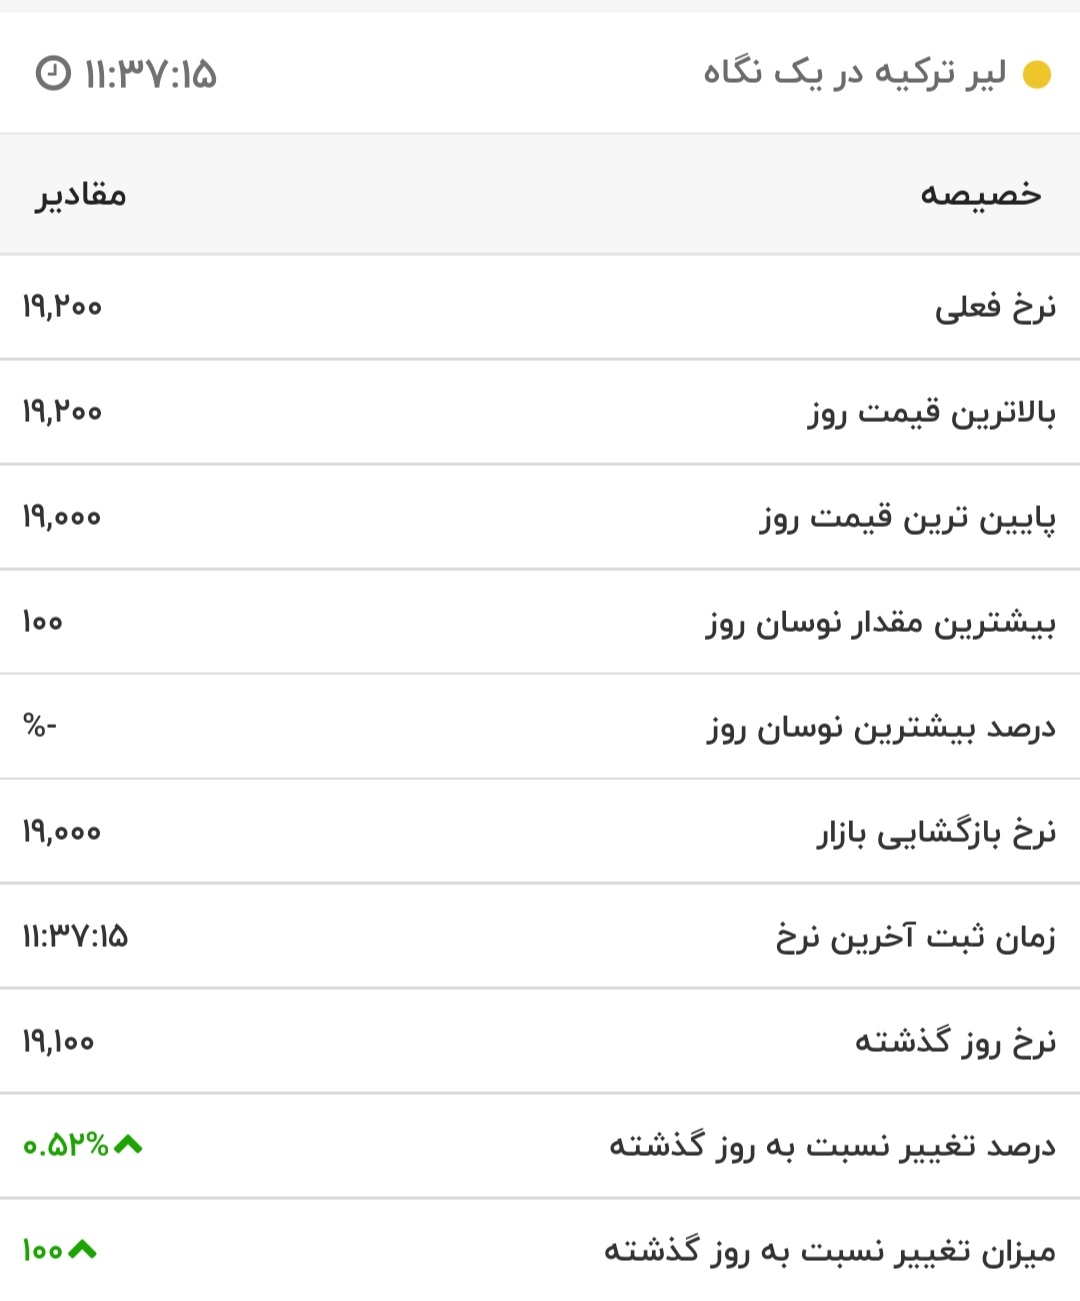The image size is (1080, 1301).
Task: Select the نرخ فعلی row label
Action: click(995, 308)
